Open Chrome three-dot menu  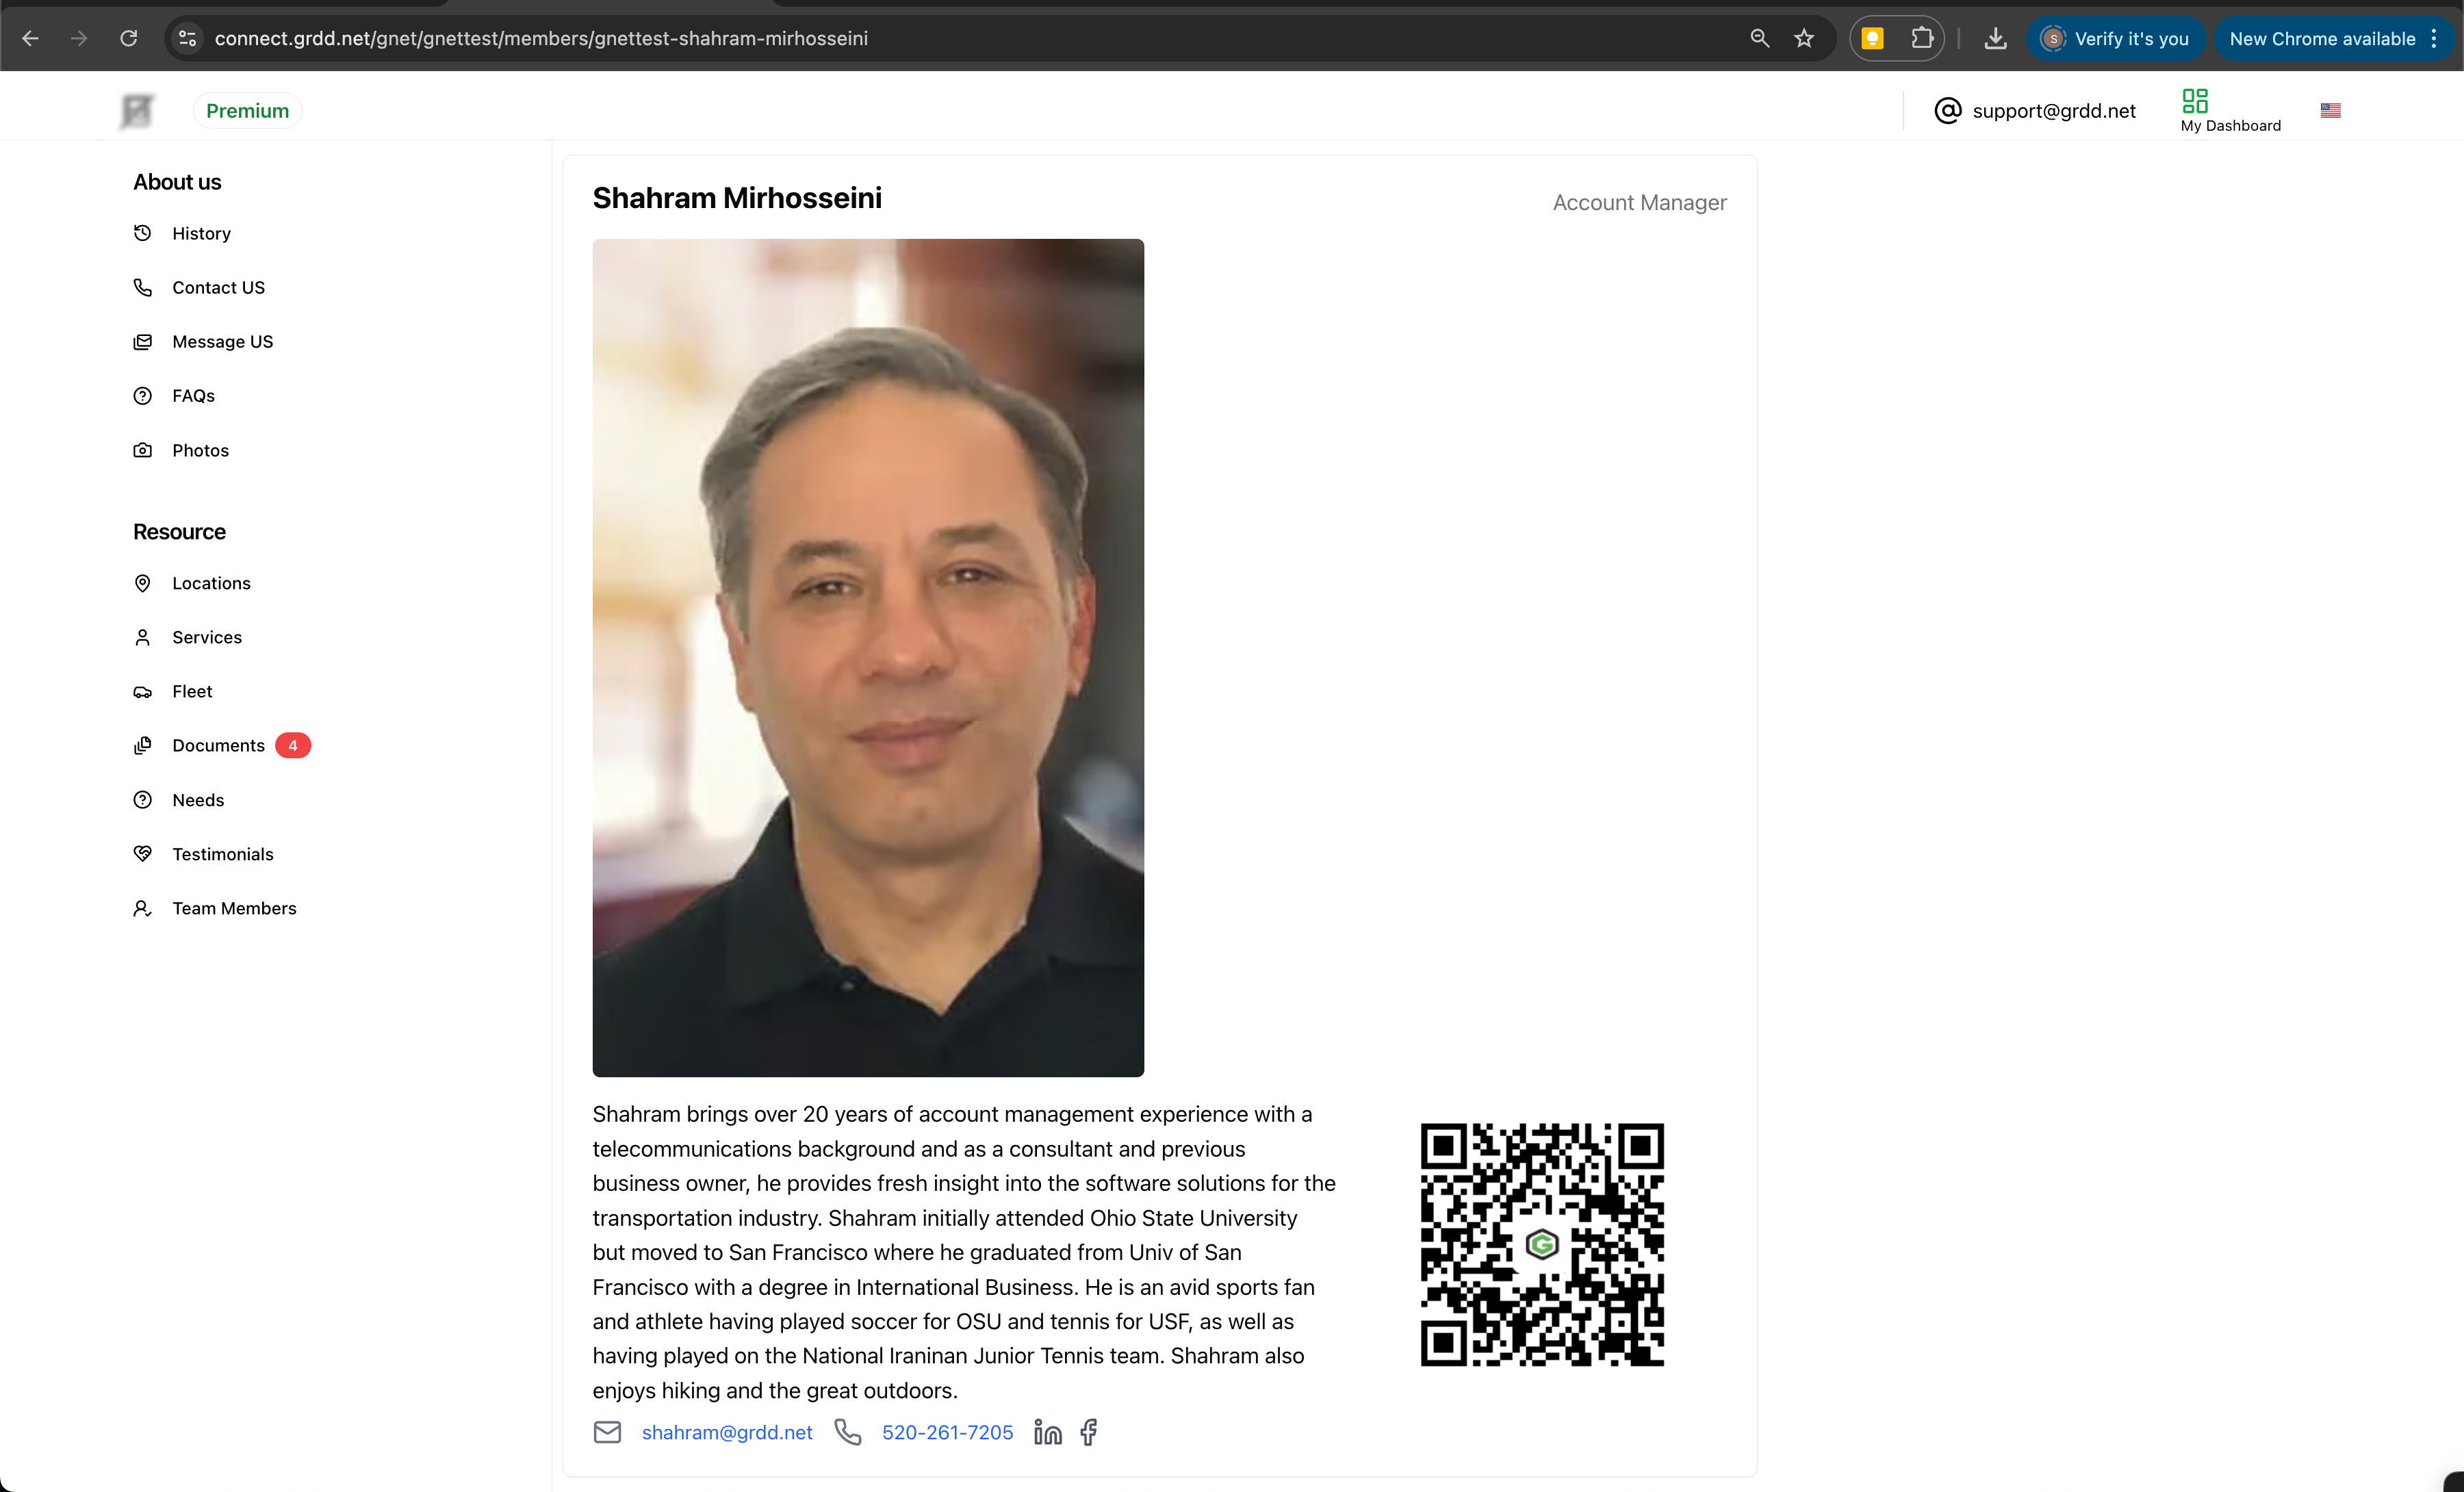tap(2434, 39)
